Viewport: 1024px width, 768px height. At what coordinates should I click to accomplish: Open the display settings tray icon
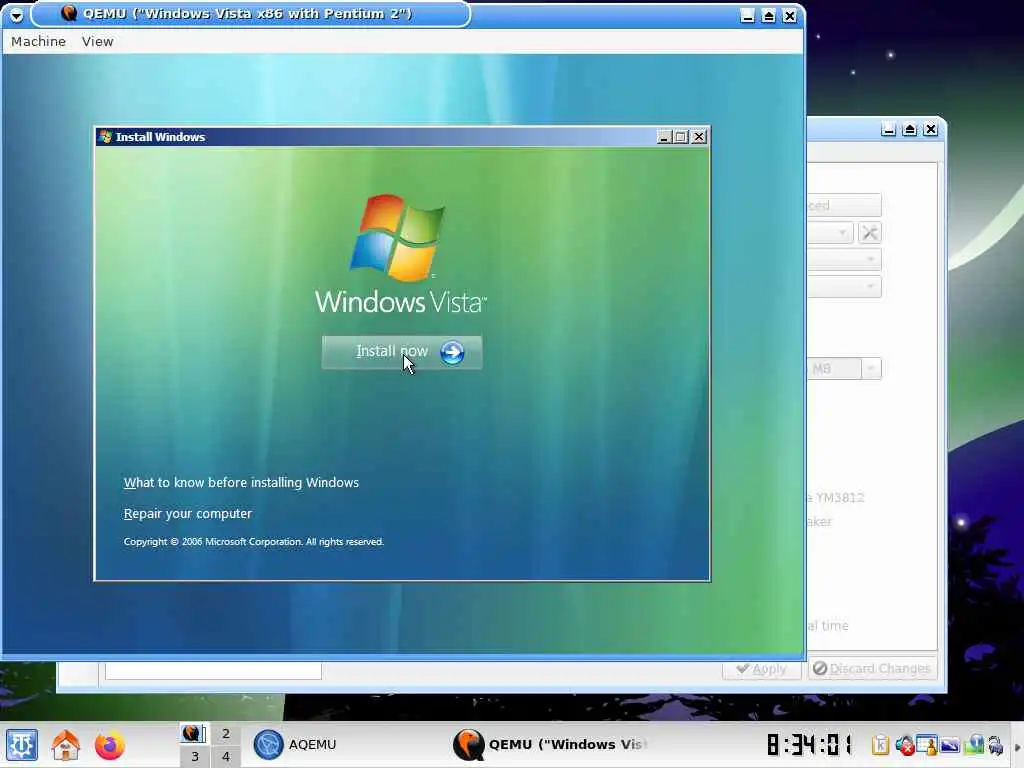point(950,744)
